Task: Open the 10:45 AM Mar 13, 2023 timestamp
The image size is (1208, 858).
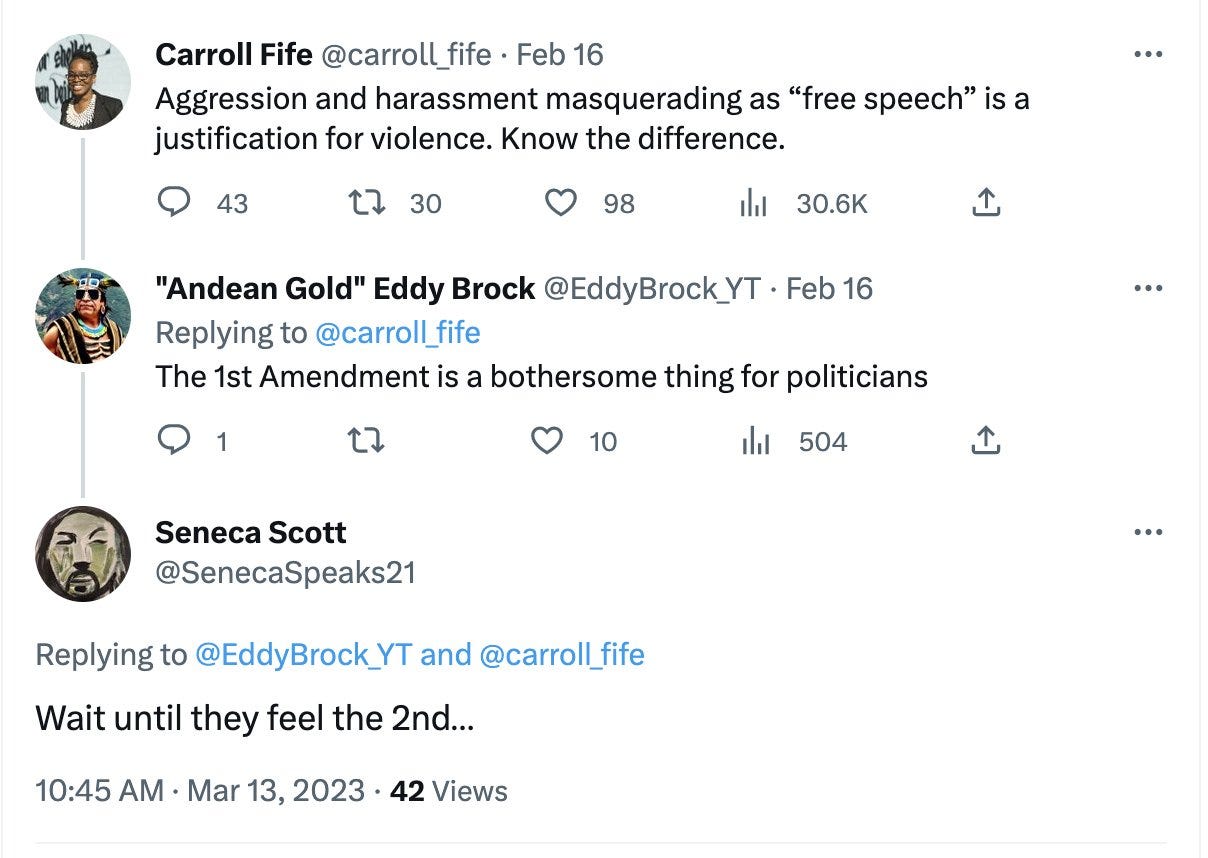Action: pos(200,791)
